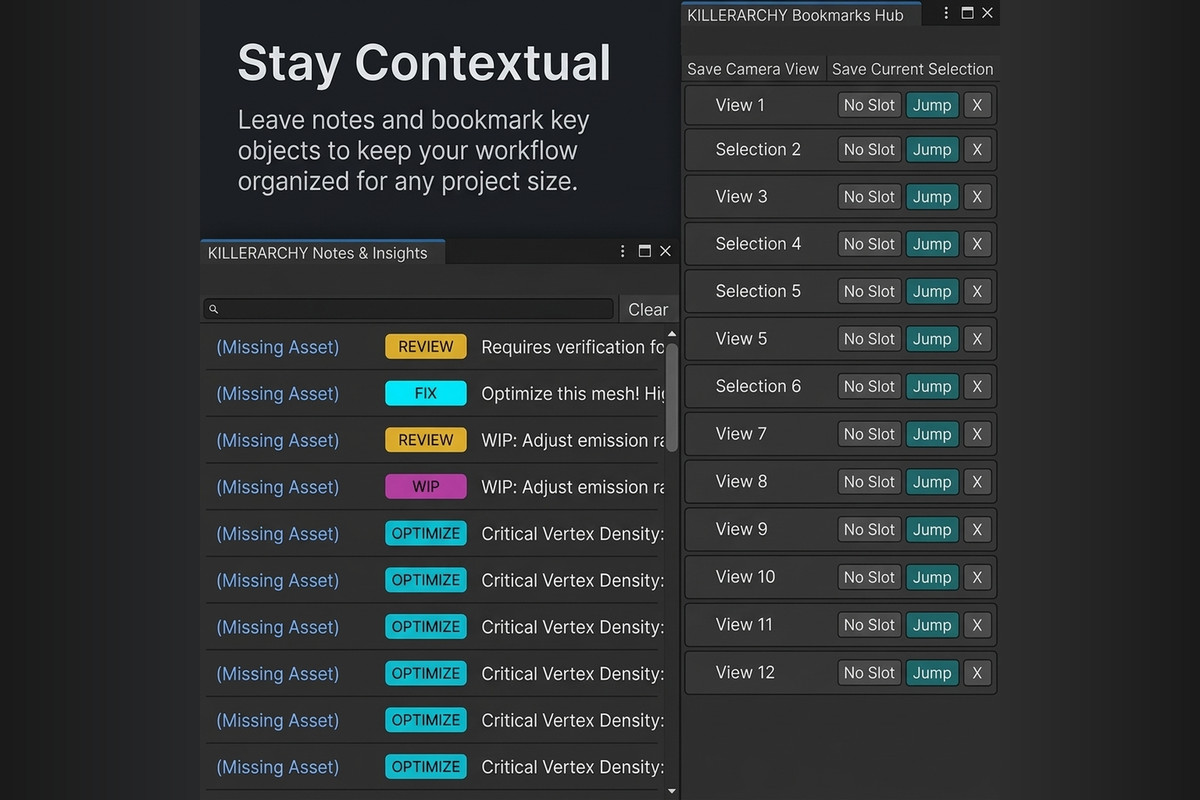The width and height of the screenshot is (1200, 800).
Task: Open the No Slot dropdown for View 5
Action: tap(869, 339)
